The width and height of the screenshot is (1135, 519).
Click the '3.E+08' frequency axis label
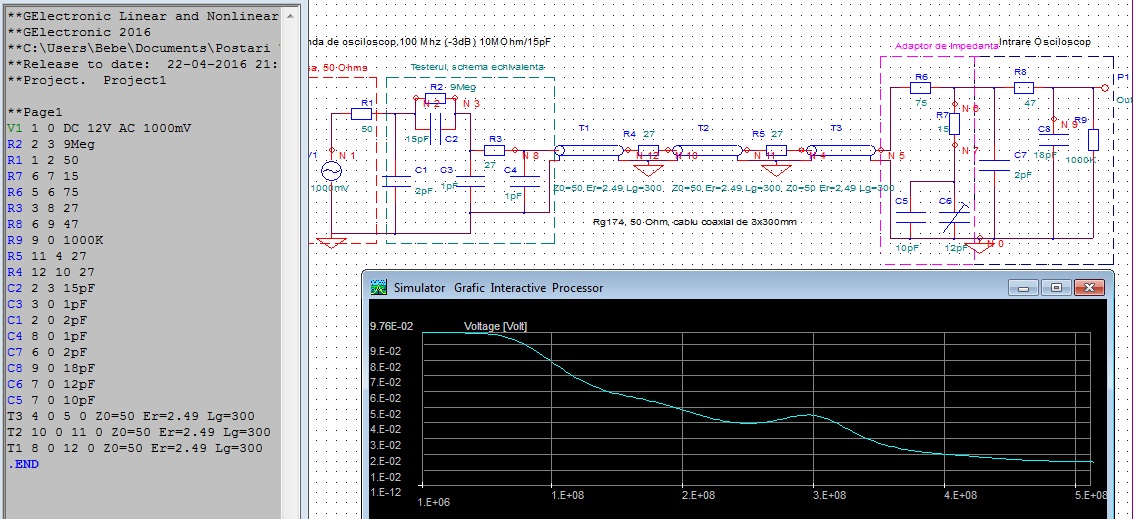(x=830, y=496)
